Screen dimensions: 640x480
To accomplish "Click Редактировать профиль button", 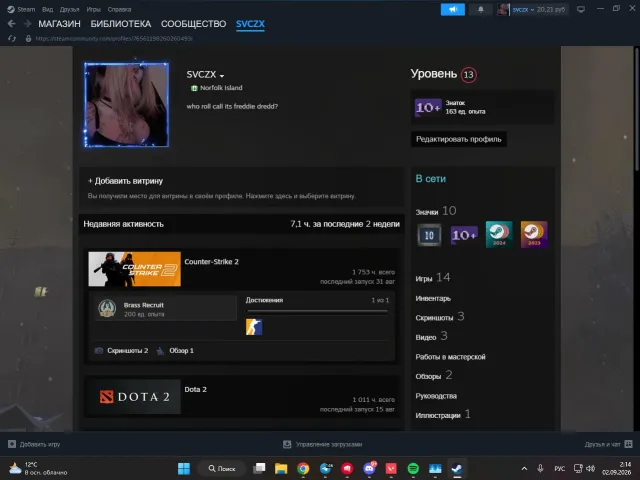I will pyautogui.click(x=458, y=139).
